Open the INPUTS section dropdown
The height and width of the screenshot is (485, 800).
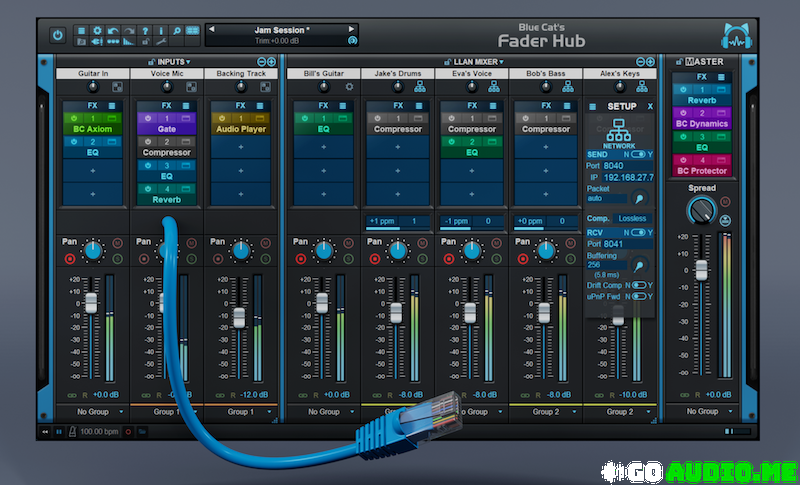point(187,62)
